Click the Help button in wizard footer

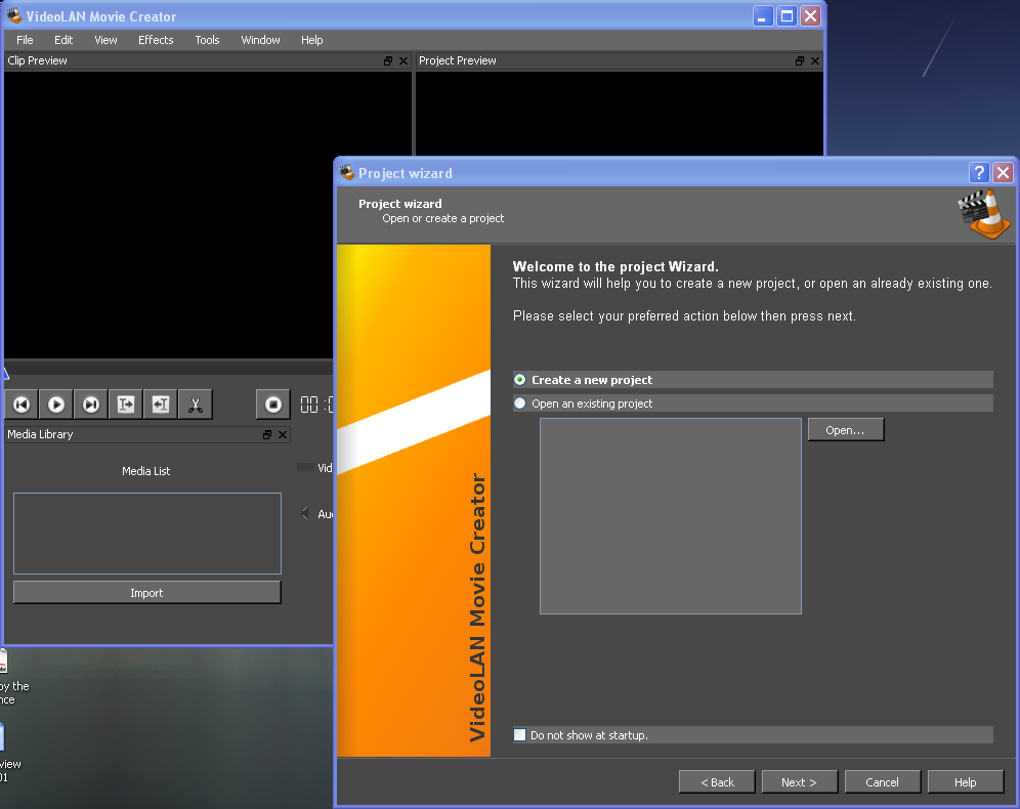point(965,782)
